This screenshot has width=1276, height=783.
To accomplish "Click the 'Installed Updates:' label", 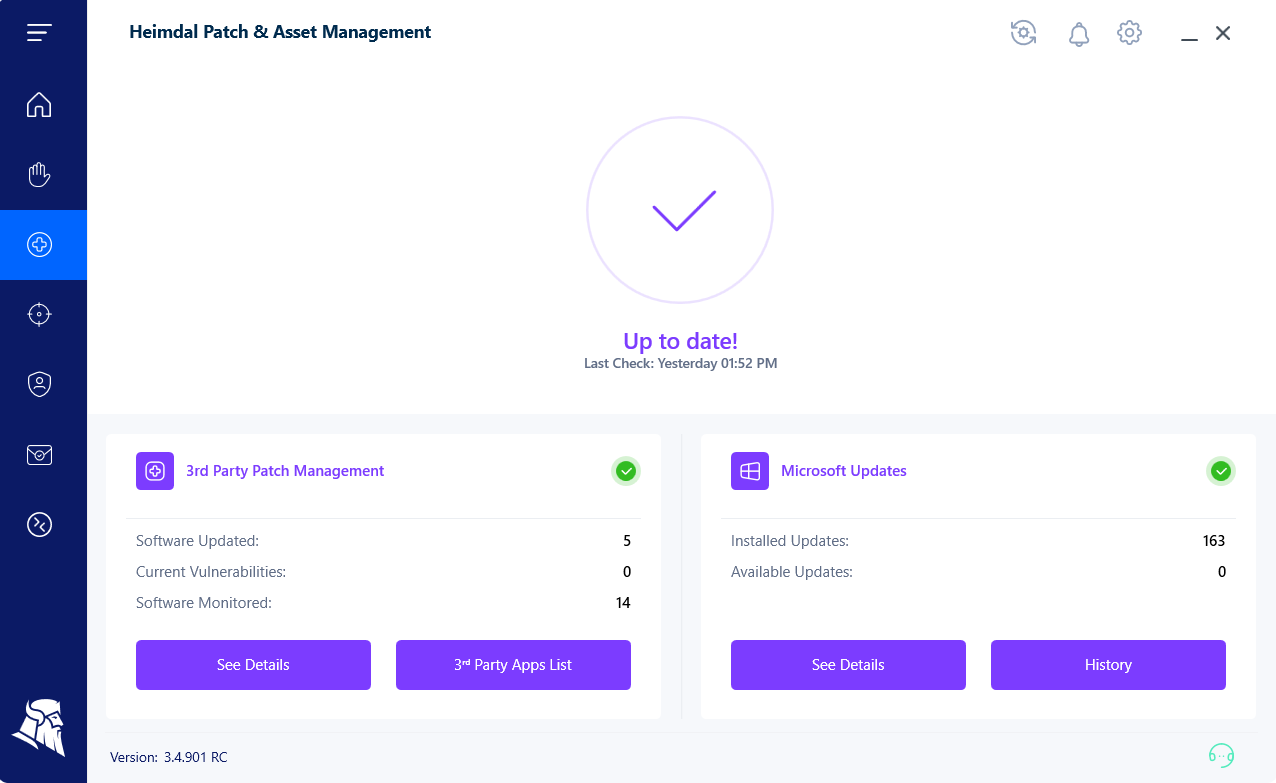I will coord(790,541).
